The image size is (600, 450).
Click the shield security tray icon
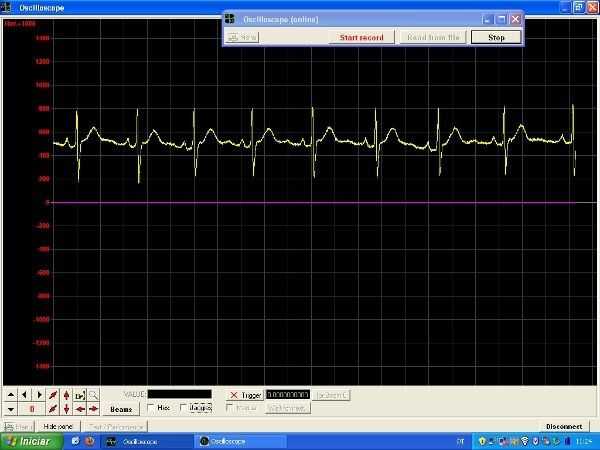[535, 442]
